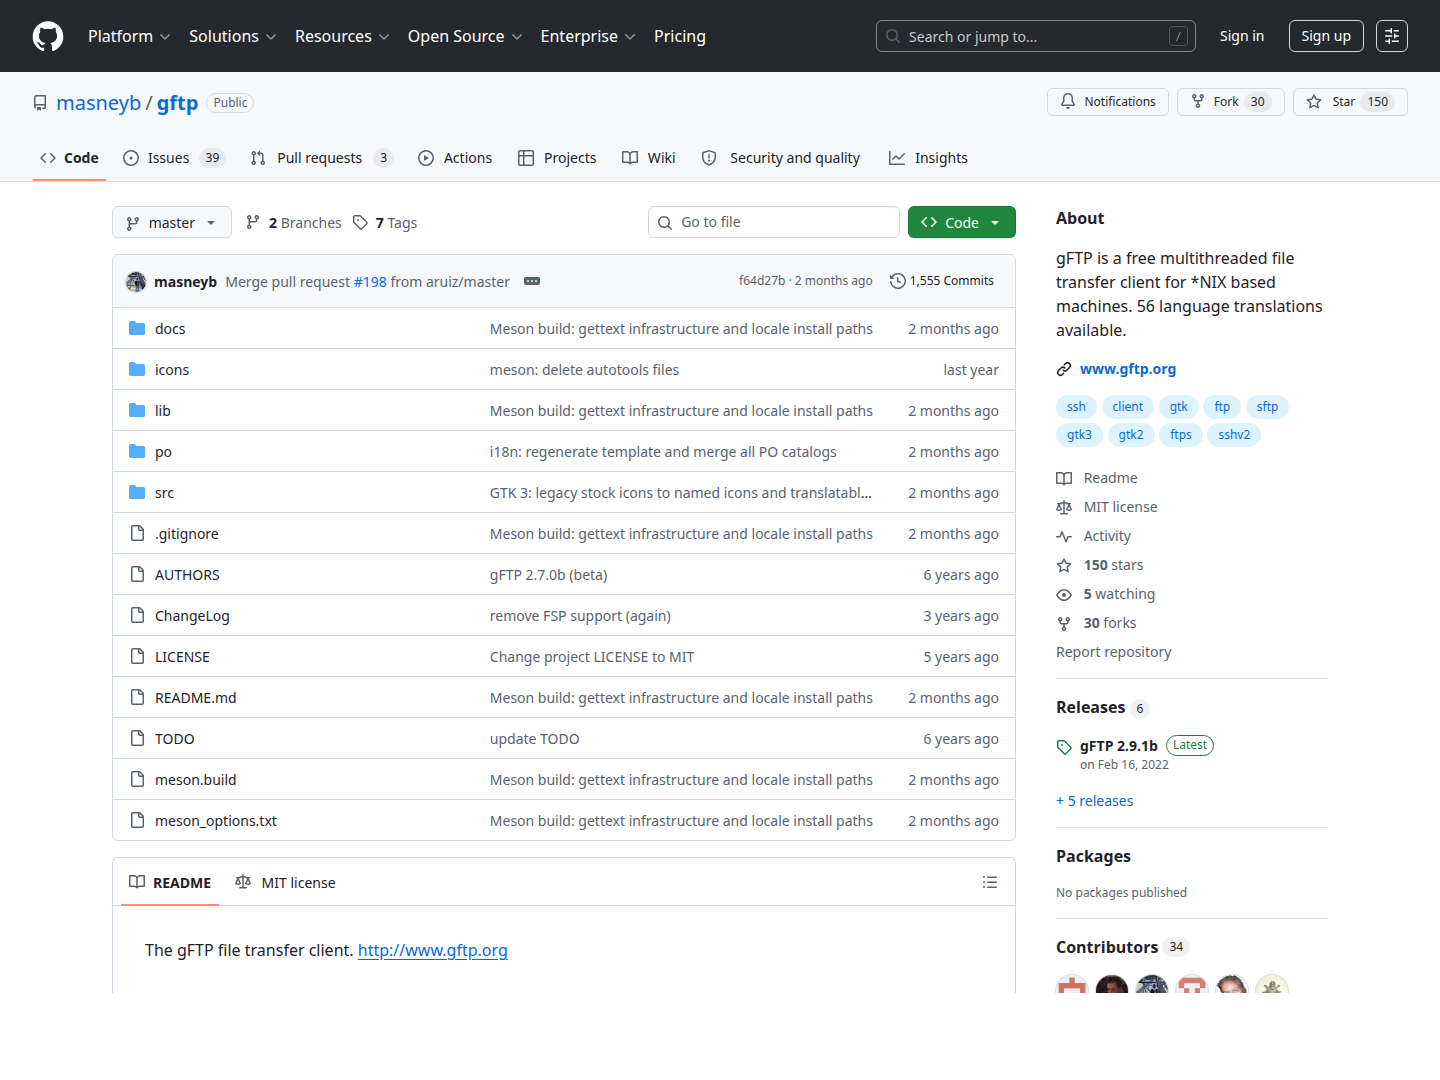1440x1080 pixels.
Task: Select the MIT license tab in README panel
Action: (x=285, y=882)
